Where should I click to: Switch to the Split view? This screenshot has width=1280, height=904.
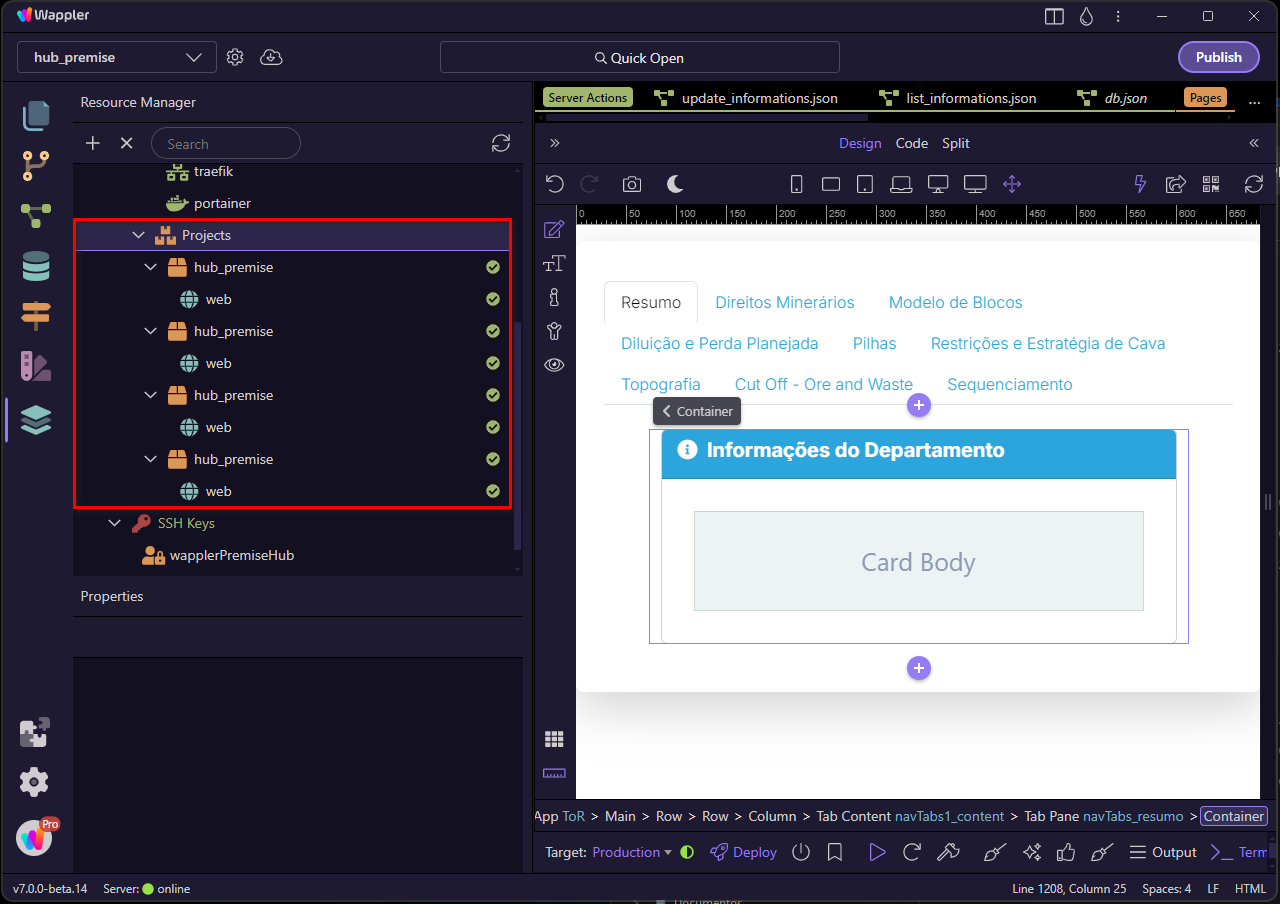coord(955,143)
